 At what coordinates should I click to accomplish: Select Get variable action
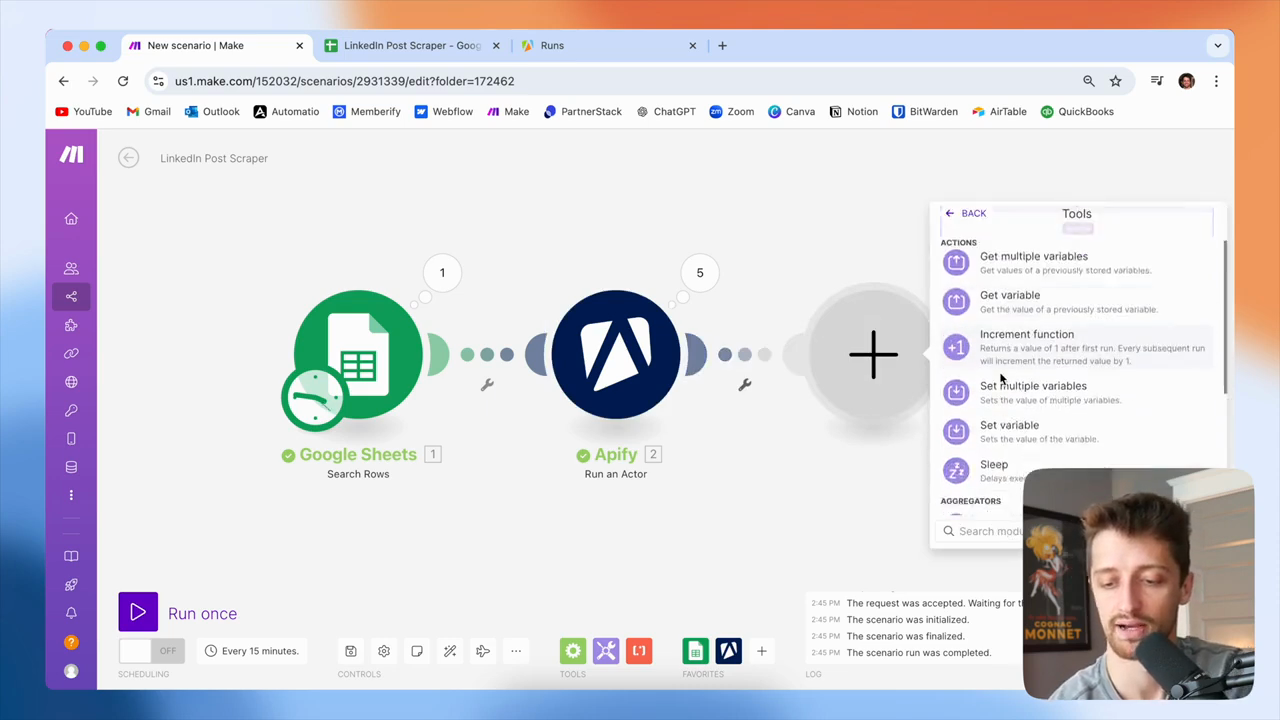pos(1076,301)
